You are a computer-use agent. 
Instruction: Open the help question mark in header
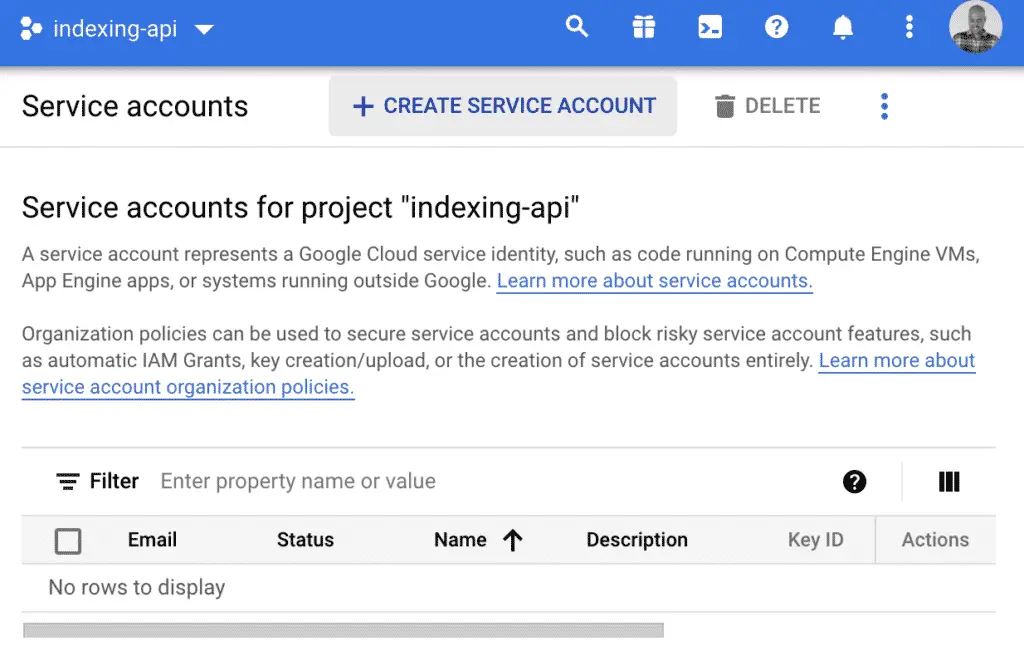click(776, 27)
